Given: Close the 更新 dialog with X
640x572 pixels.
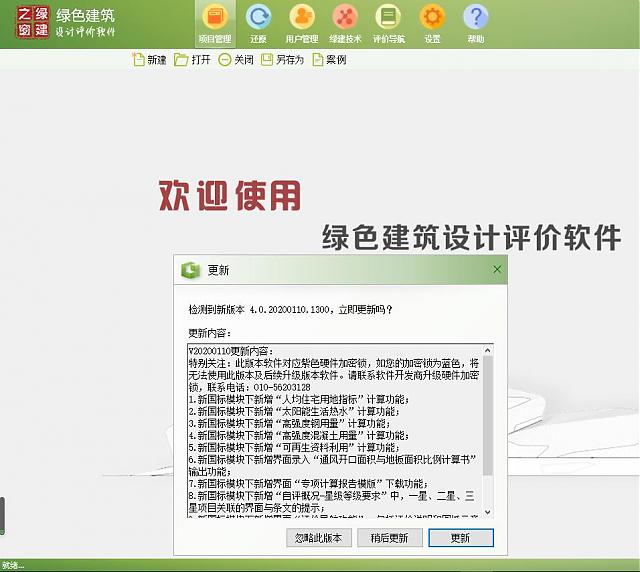Looking at the screenshot, I should (x=497, y=269).
